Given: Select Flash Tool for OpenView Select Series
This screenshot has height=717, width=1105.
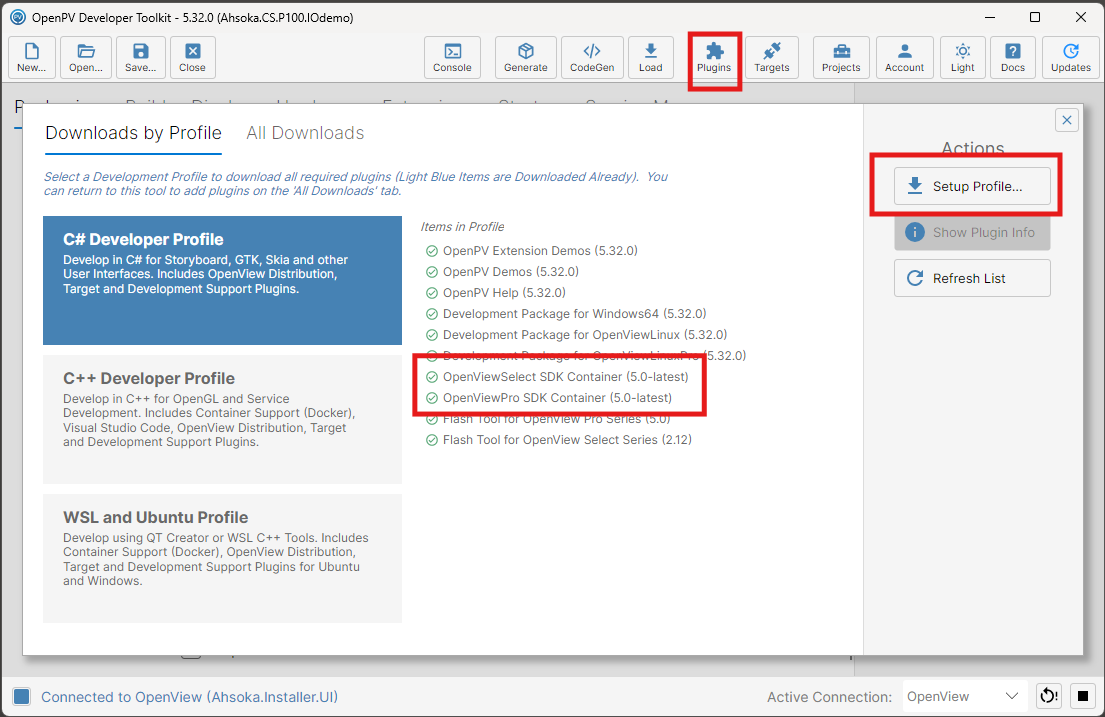Looking at the screenshot, I should 567,440.
